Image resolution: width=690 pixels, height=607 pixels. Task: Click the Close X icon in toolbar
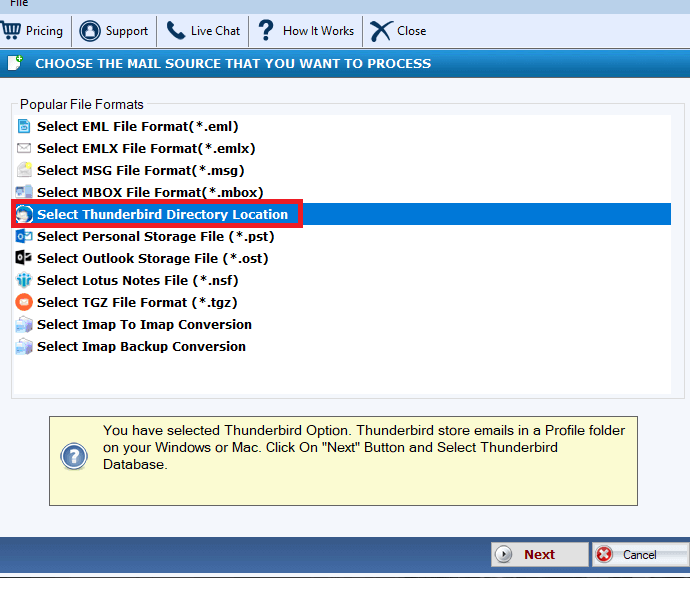point(380,31)
